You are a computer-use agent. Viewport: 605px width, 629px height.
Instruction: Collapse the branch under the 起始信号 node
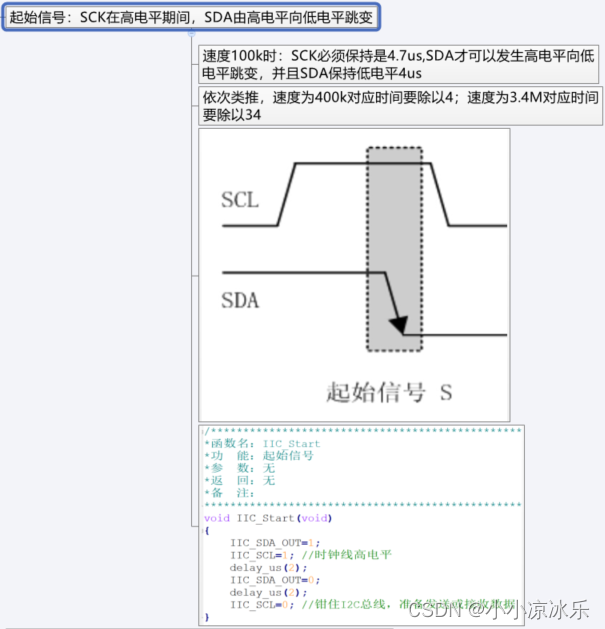point(191,34)
